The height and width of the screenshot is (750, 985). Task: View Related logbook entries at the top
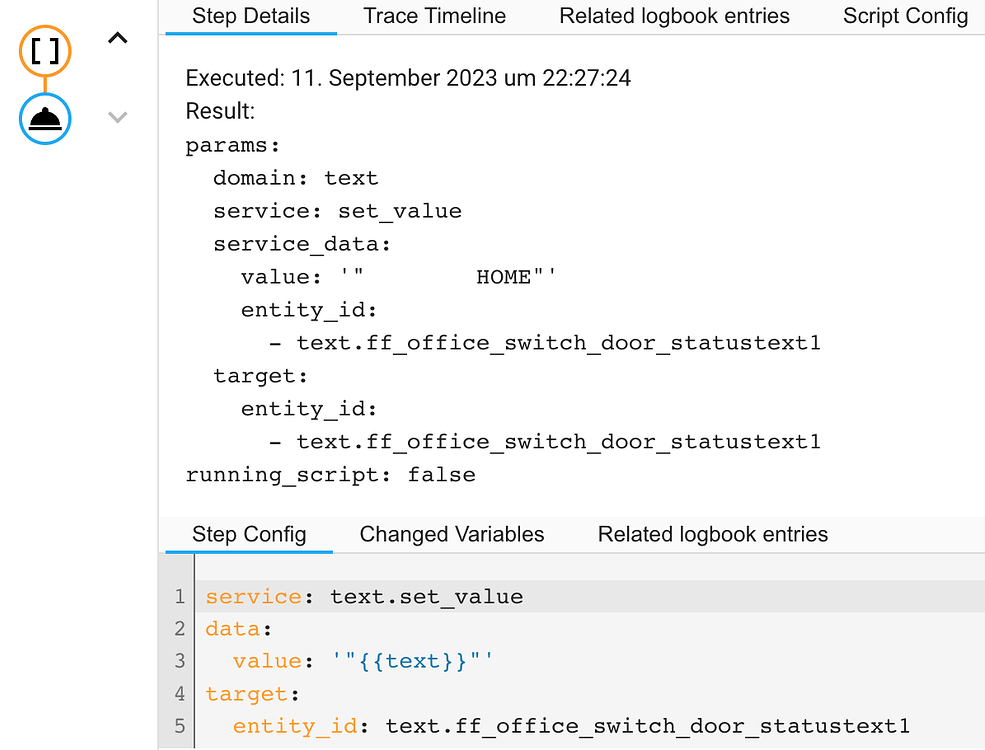point(675,16)
